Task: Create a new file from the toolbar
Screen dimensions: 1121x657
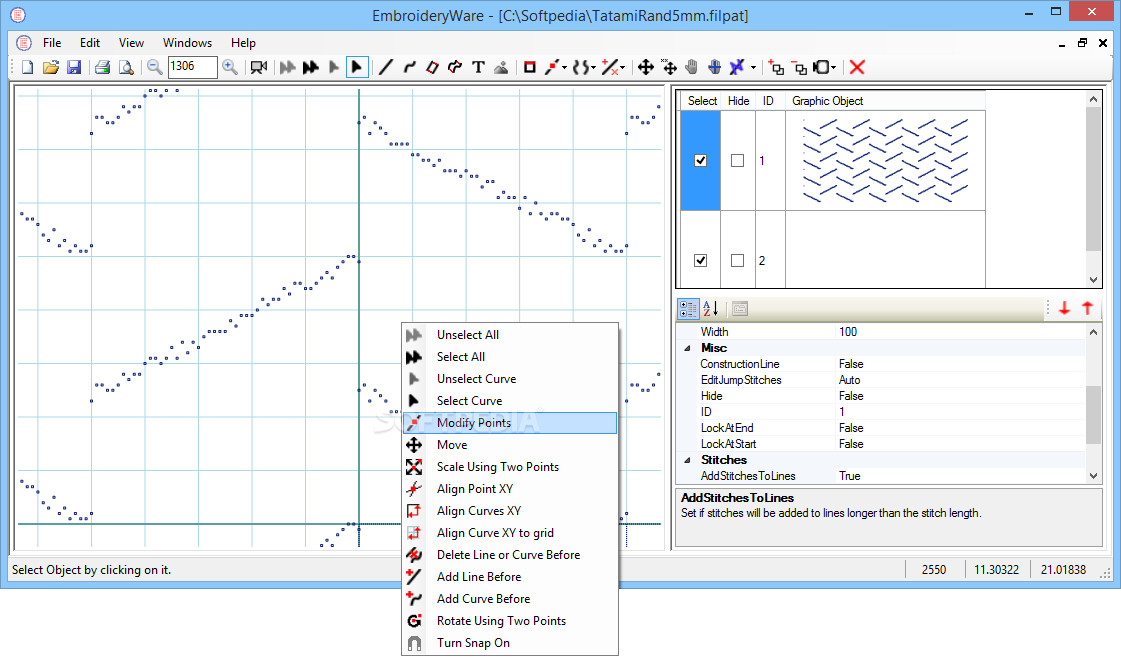Action: click(x=27, y=67)
